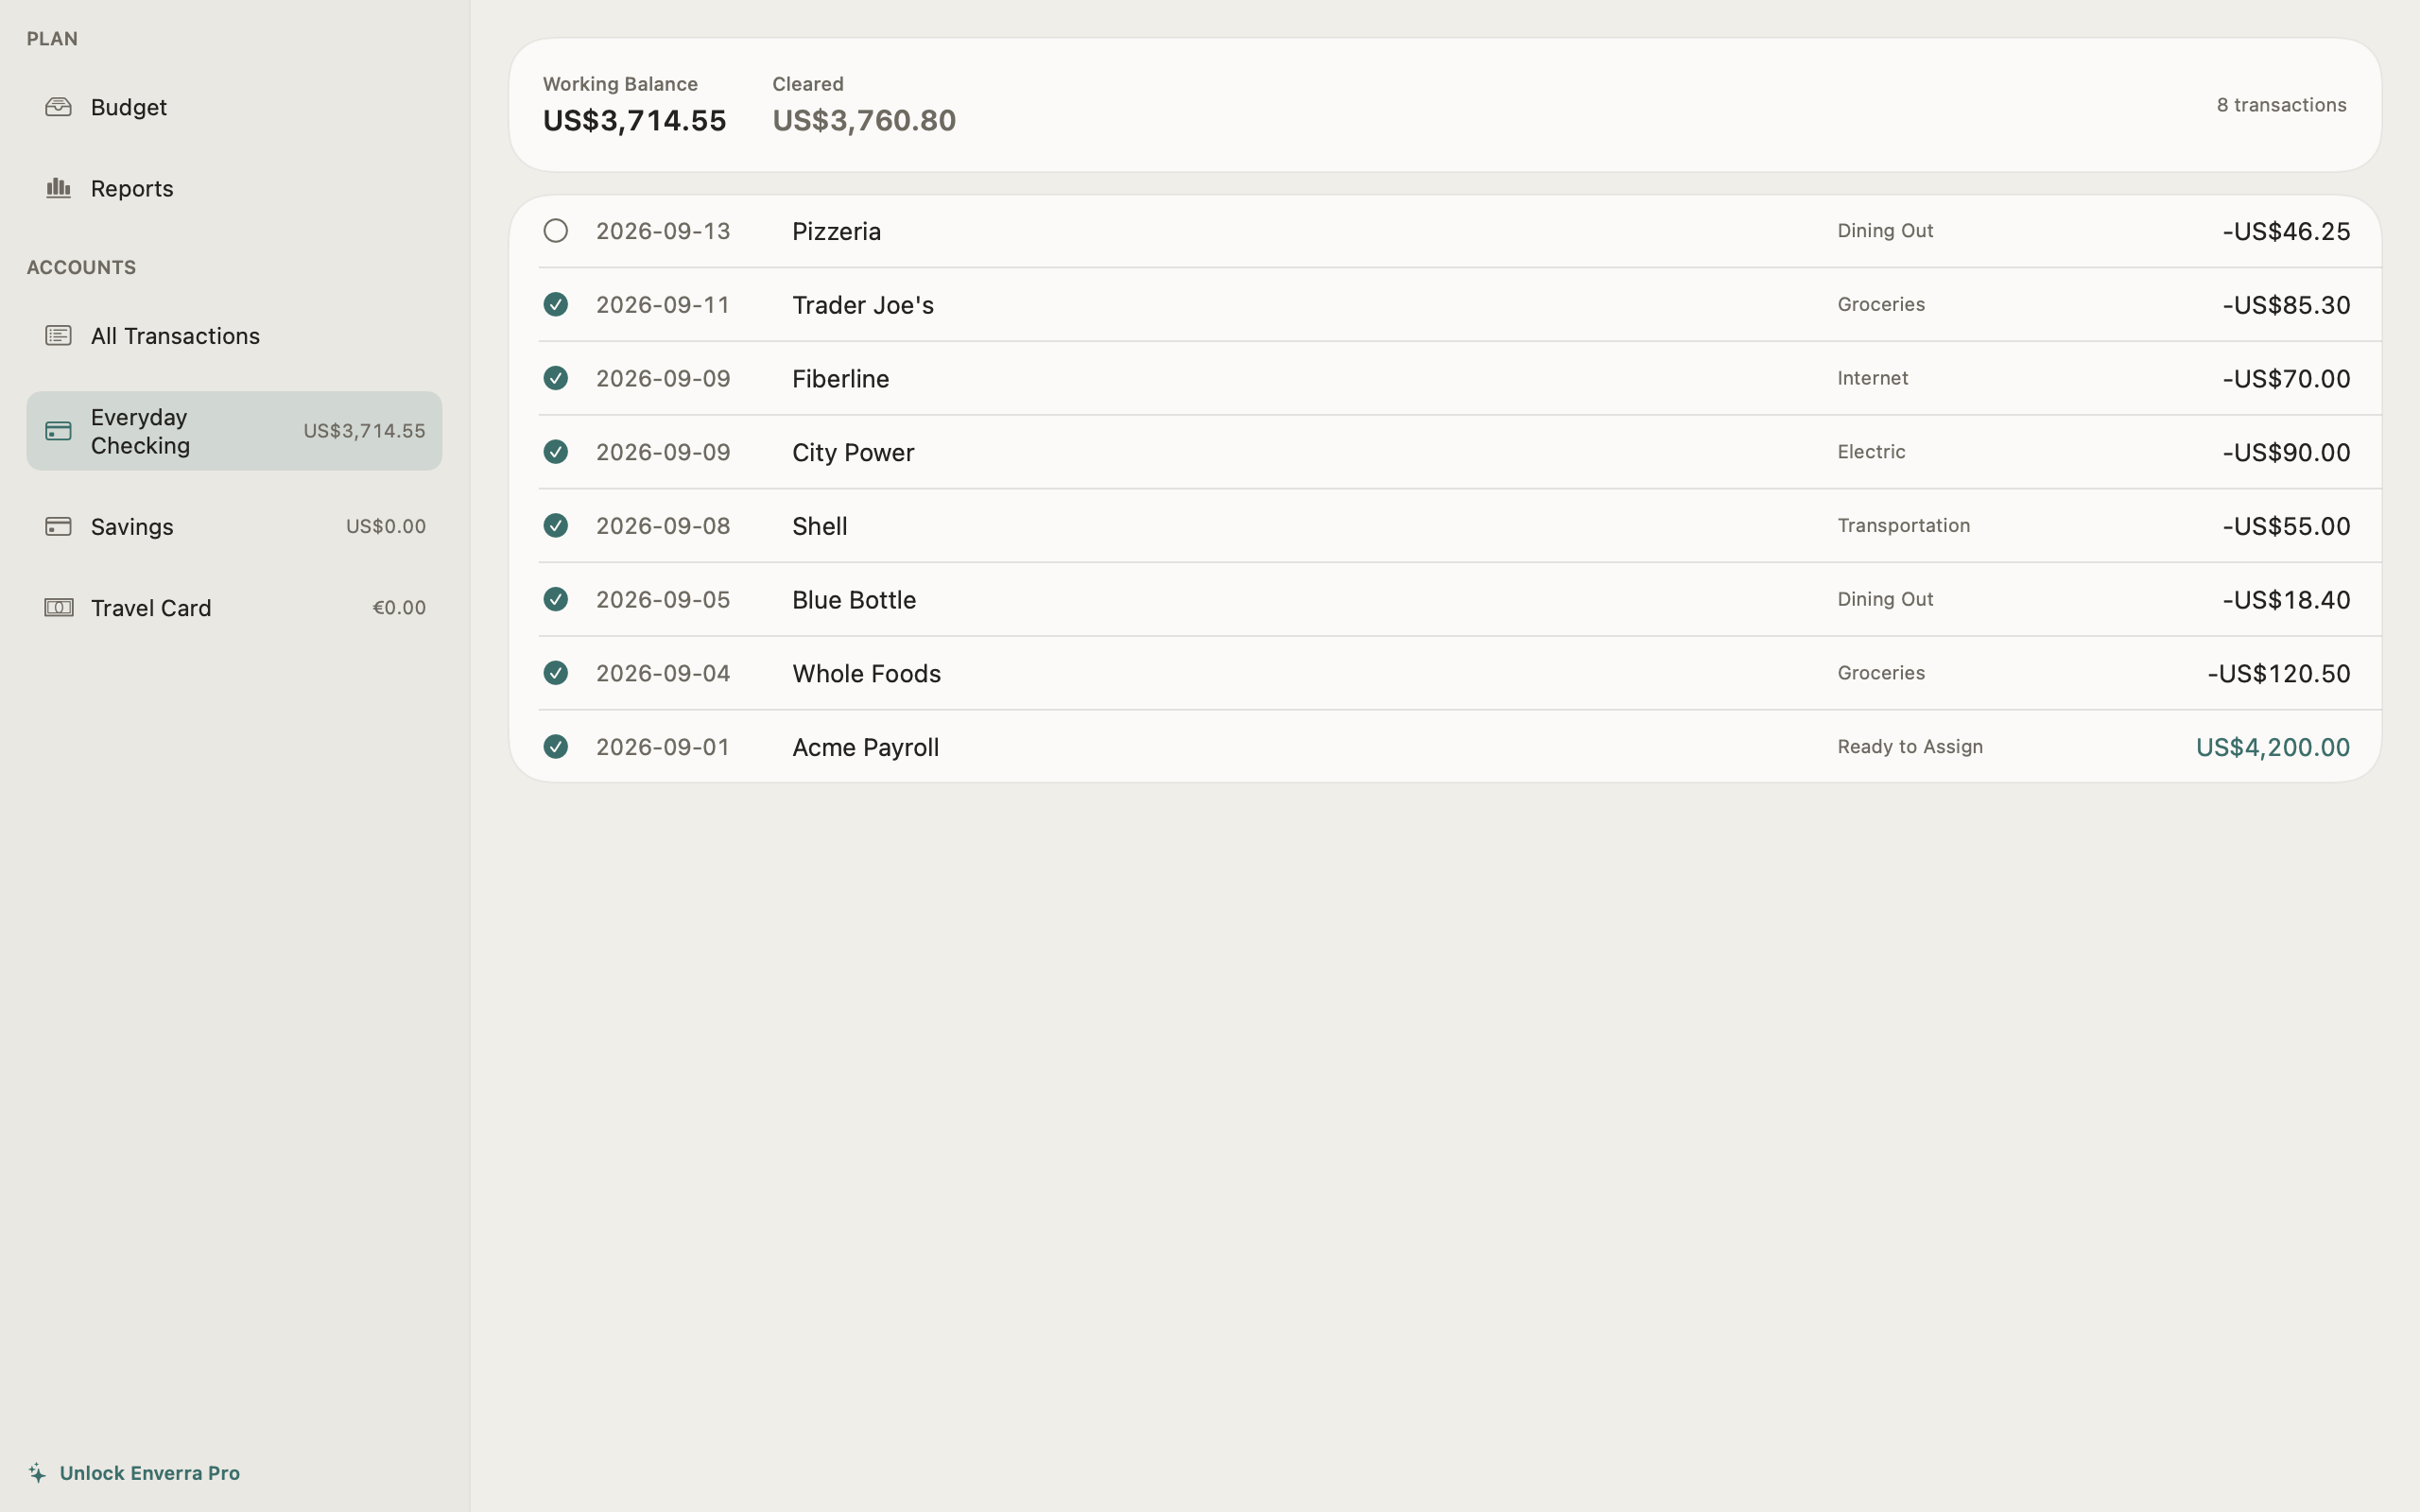Open the Travel Card account
Screen dimensions: 2420x1512
[234, 608]
